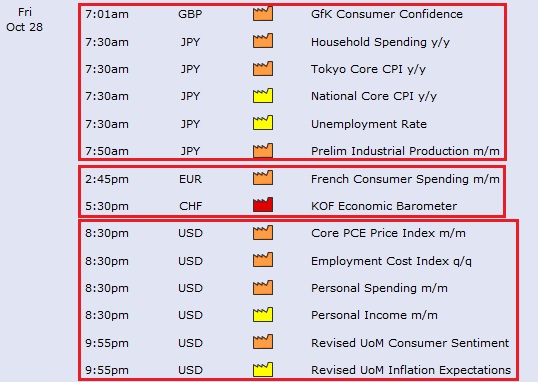Viewport: 538px width, 382px height.
Task: Click the Household Spending y/y orange impact icon
Action: pos(263,41)
